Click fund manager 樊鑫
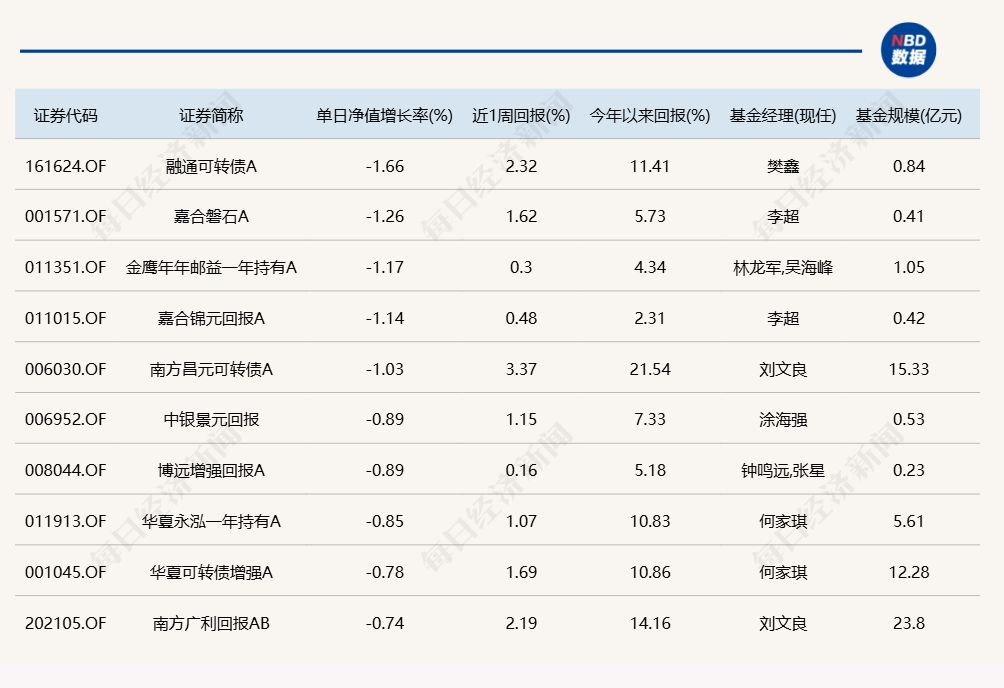This screenshot has width=1004, height=688. pyautogui.click(x=782, y=166)
